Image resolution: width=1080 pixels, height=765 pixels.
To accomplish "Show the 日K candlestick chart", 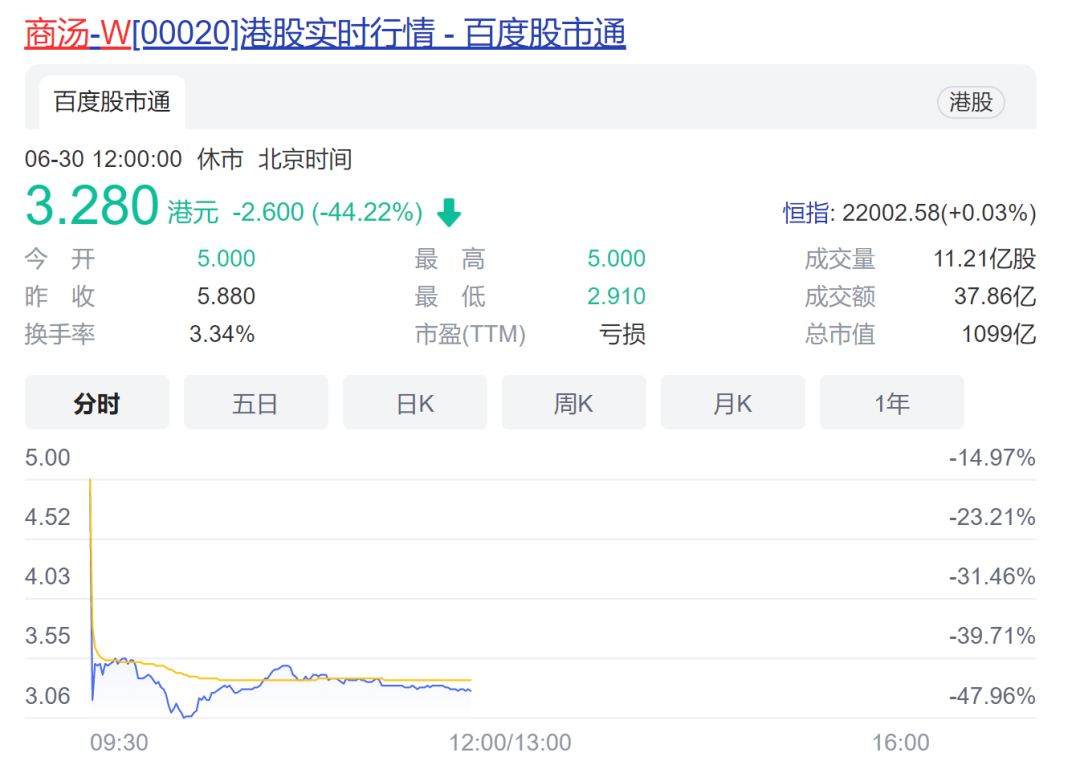I will pyautogui.click(x=415, y=403).
